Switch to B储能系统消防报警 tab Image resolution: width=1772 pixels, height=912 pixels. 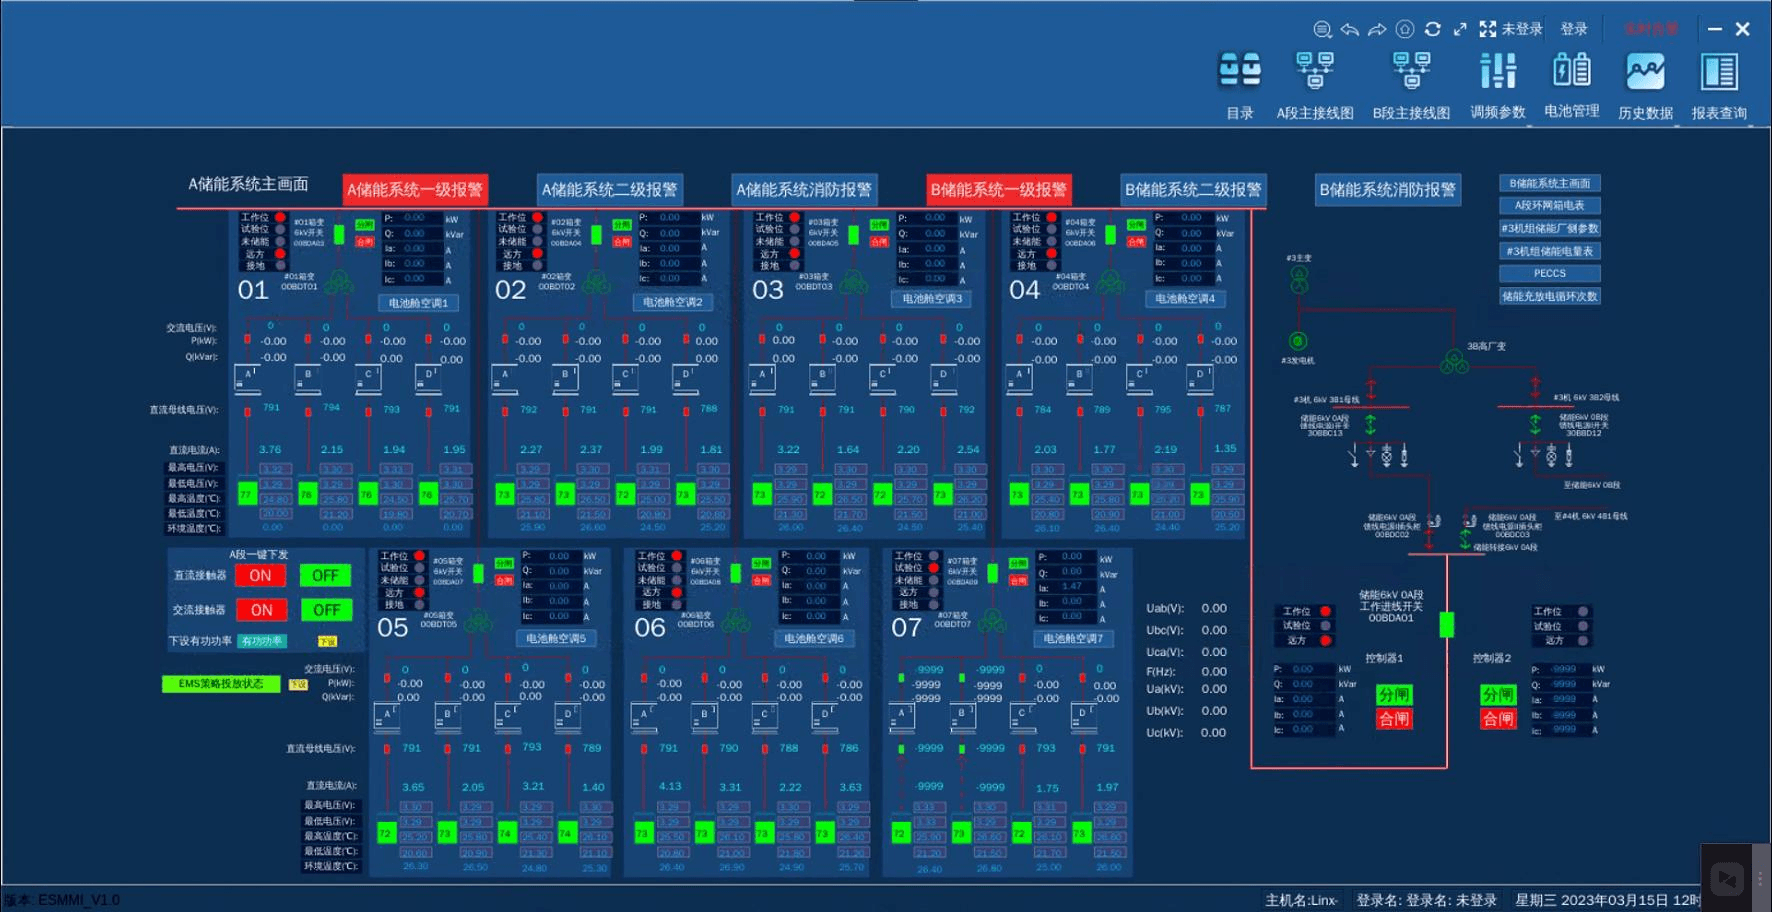[1387, 190]
